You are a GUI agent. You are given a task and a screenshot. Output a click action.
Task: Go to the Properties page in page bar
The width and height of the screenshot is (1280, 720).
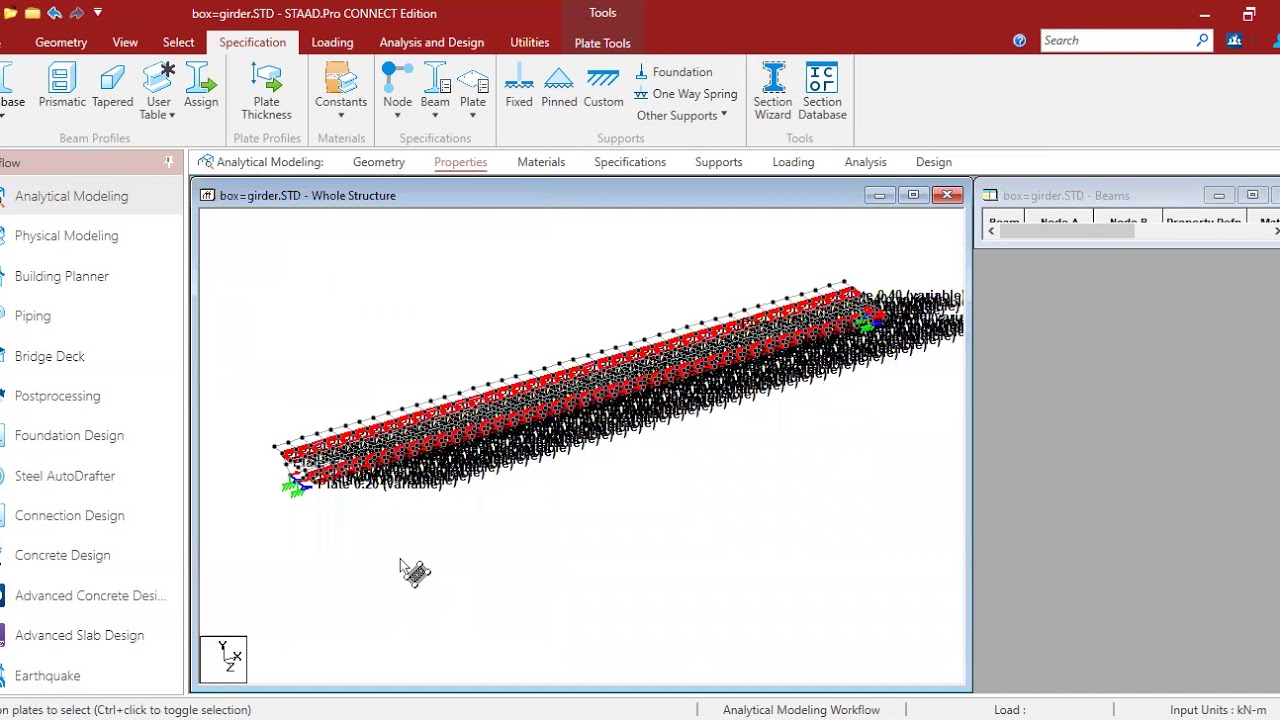(x=460, y=162)
